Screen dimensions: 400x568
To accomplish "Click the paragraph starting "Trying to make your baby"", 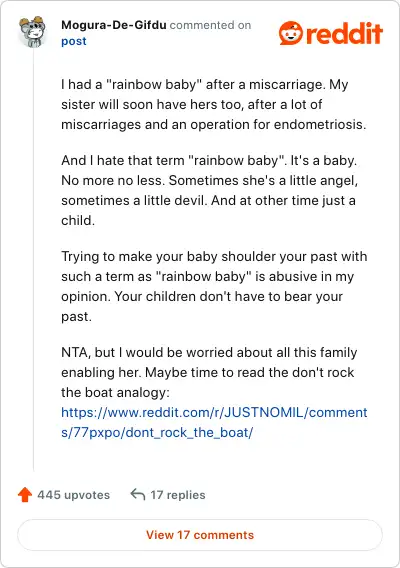I will tap(214, 286).
